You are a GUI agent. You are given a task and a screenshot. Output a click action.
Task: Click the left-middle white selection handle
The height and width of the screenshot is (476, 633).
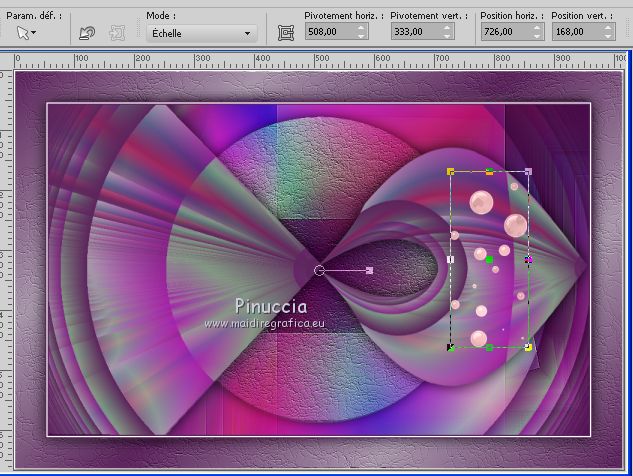[451, 260]
